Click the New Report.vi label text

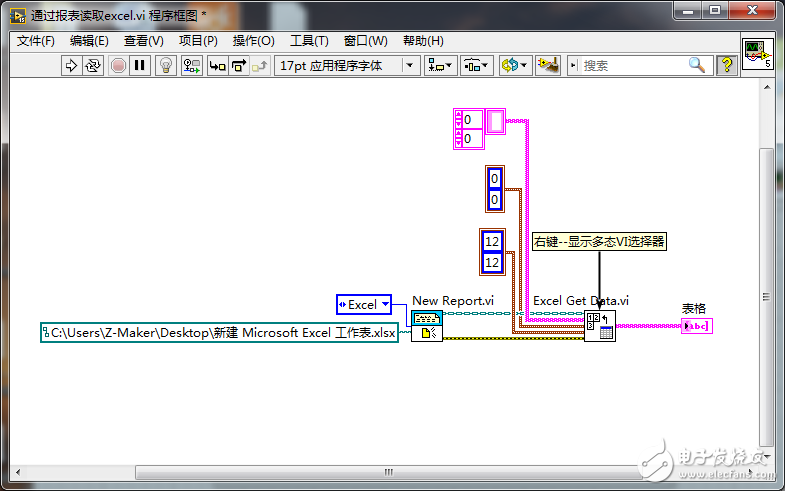tap(453, 301)
